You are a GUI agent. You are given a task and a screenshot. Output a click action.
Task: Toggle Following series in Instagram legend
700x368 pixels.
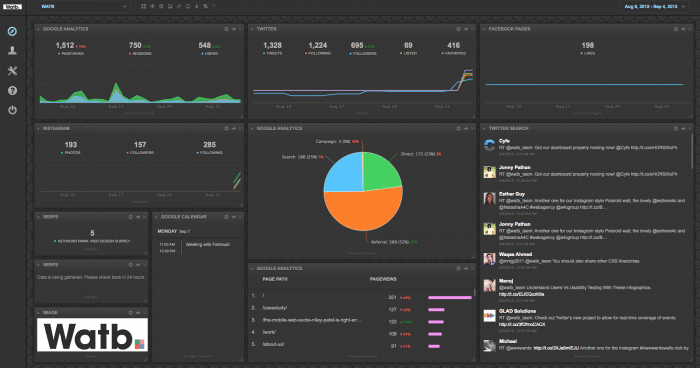coord(209,153)
